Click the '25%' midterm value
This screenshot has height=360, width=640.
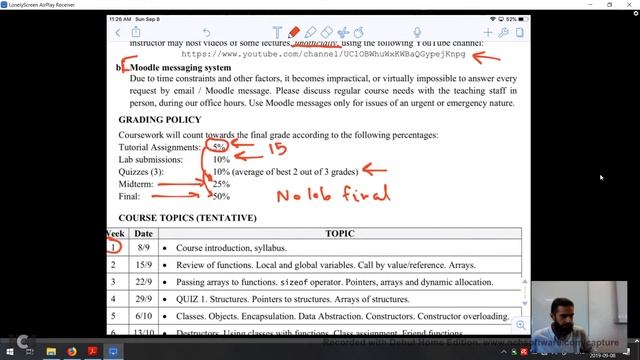221,184
